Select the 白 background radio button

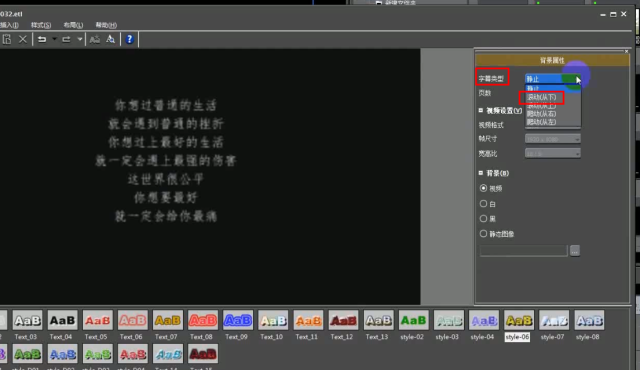click(x=484, y=203)
